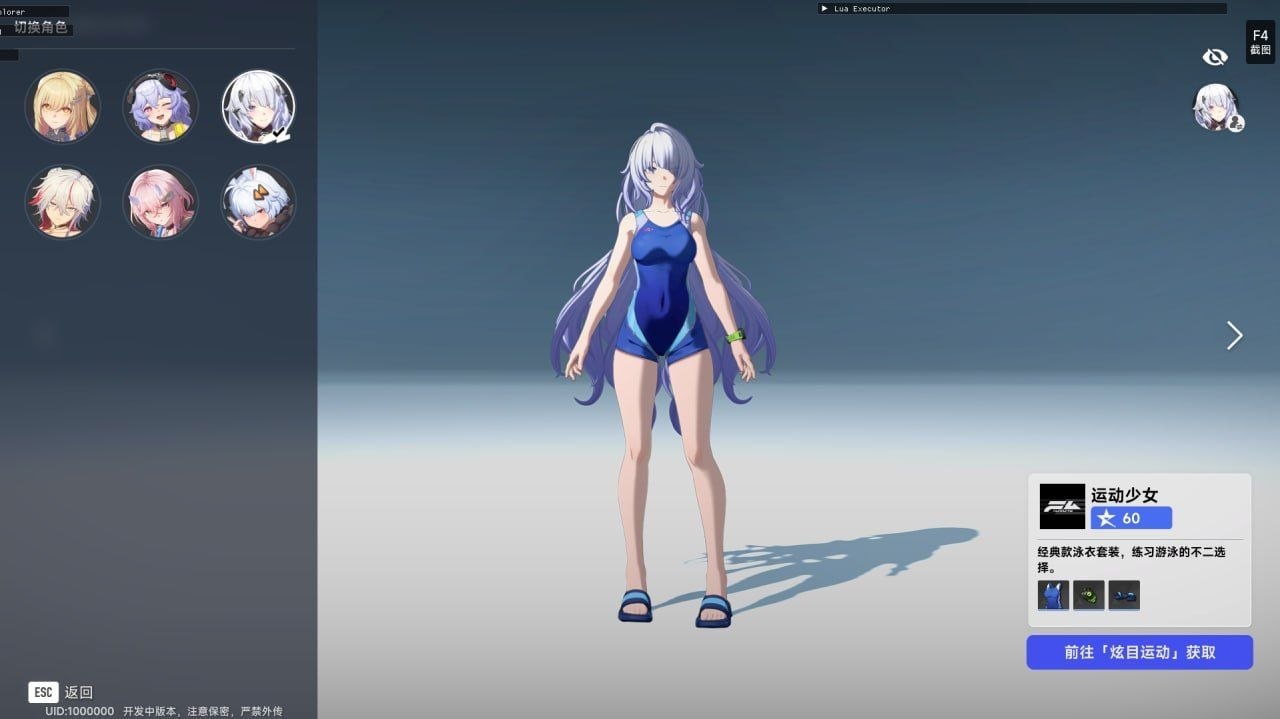Toggle the crossed-out eye hide UI icon
This screenshot has width=1280, height=719.
pyautogui.click(x=1214, y=57)
